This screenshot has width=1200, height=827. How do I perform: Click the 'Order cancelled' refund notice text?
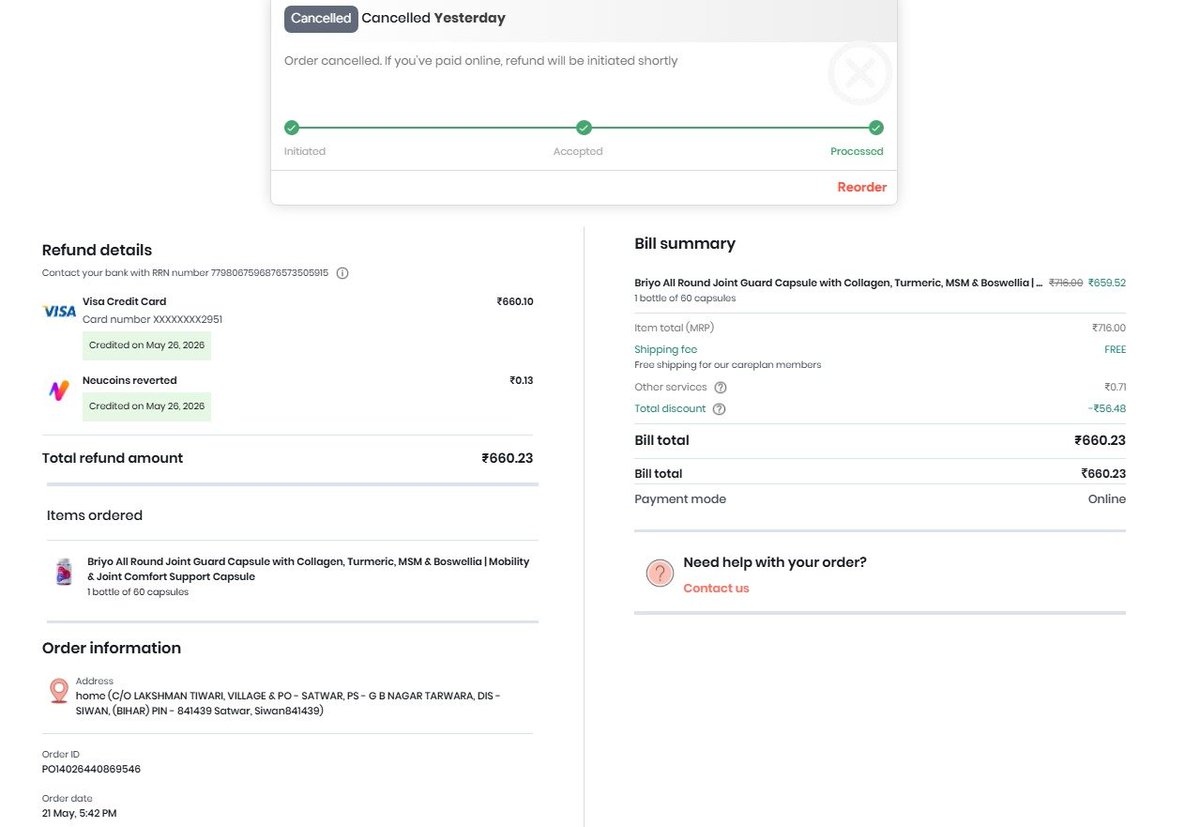[x=481, y=61]
